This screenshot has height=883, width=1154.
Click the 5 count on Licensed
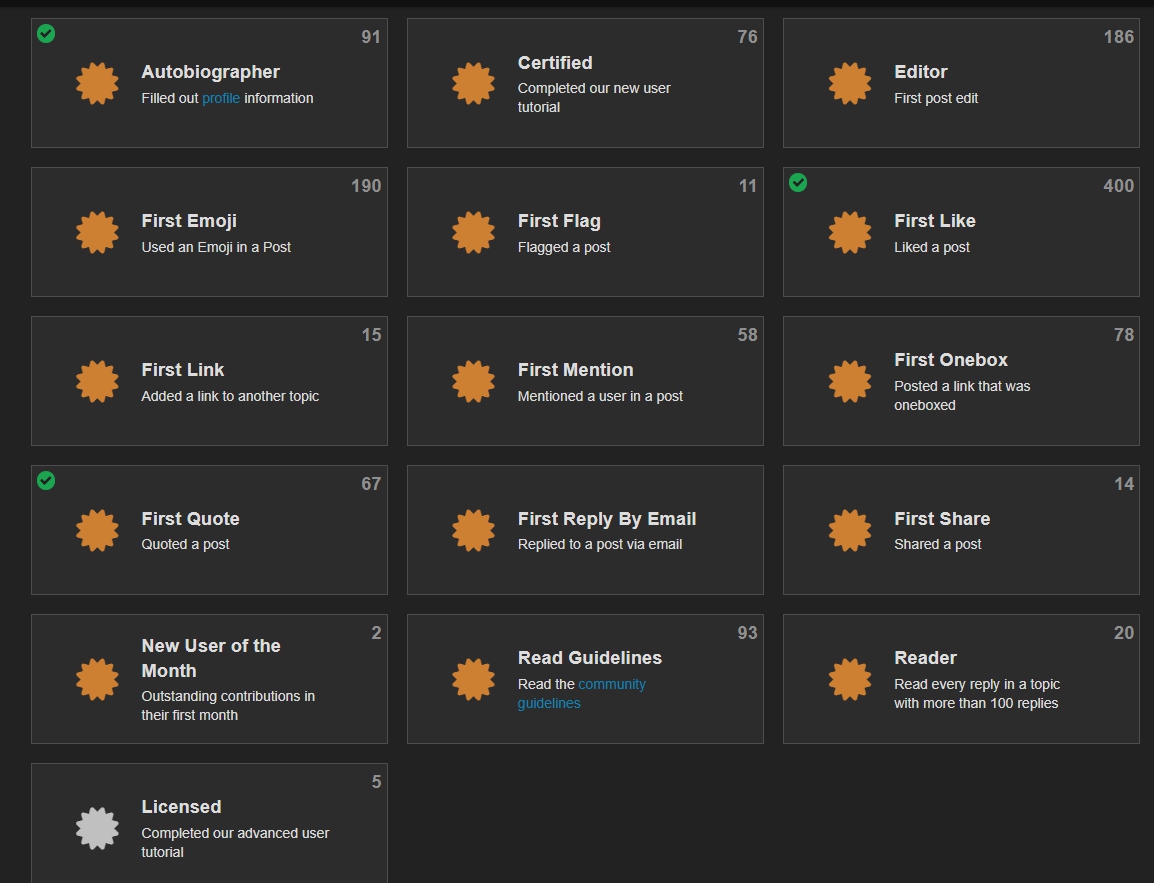376,782
